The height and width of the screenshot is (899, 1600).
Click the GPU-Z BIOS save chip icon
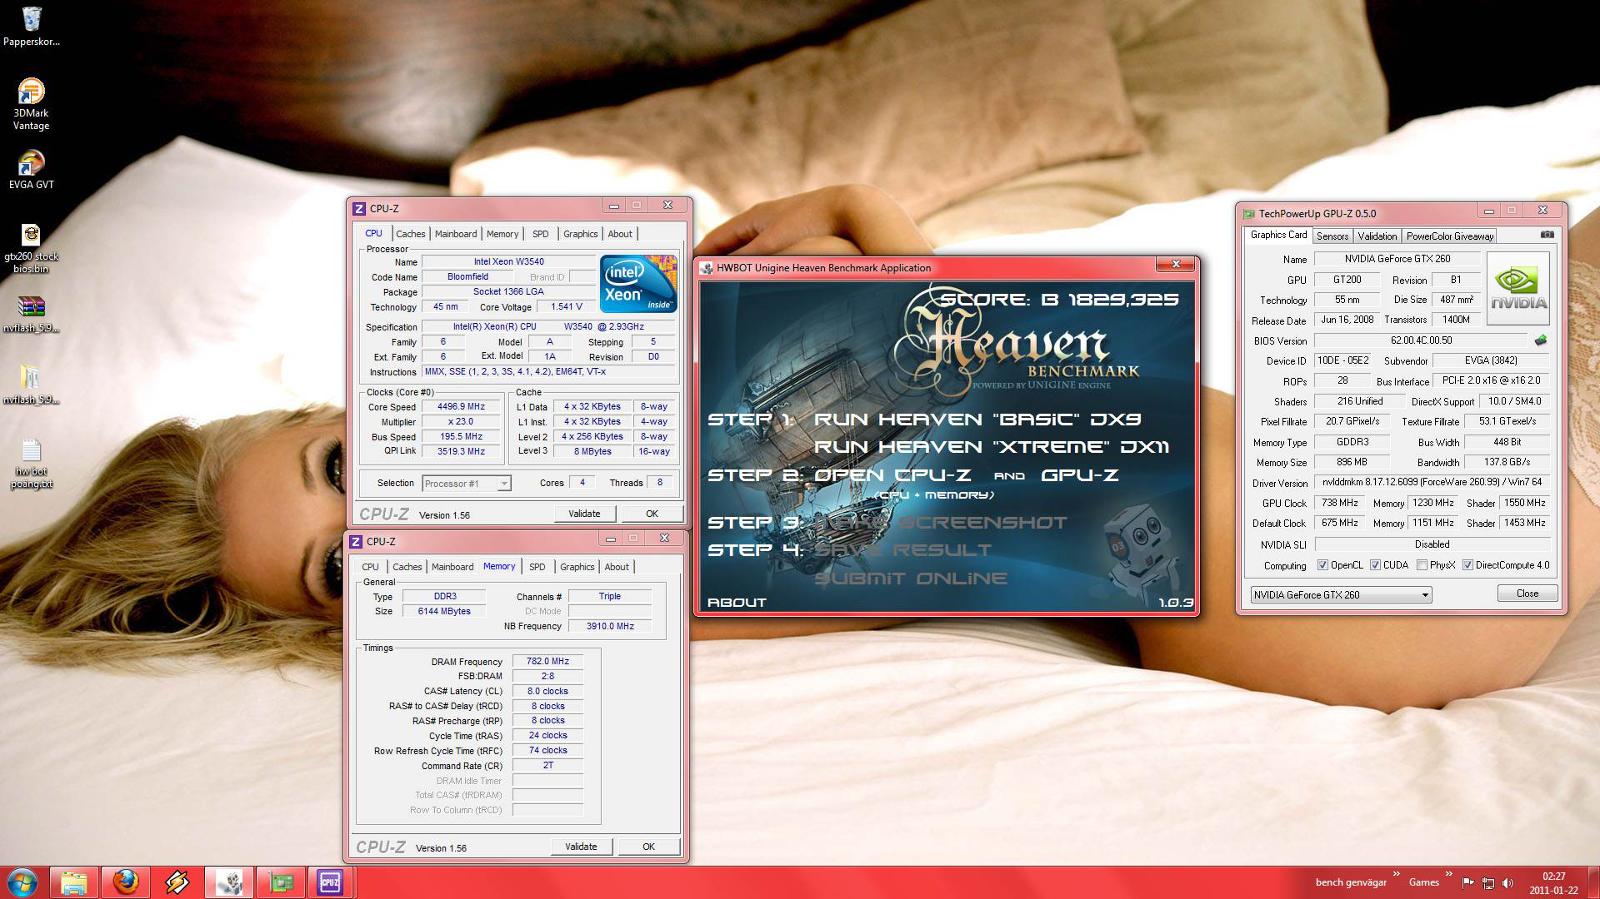click(1541, 340)
